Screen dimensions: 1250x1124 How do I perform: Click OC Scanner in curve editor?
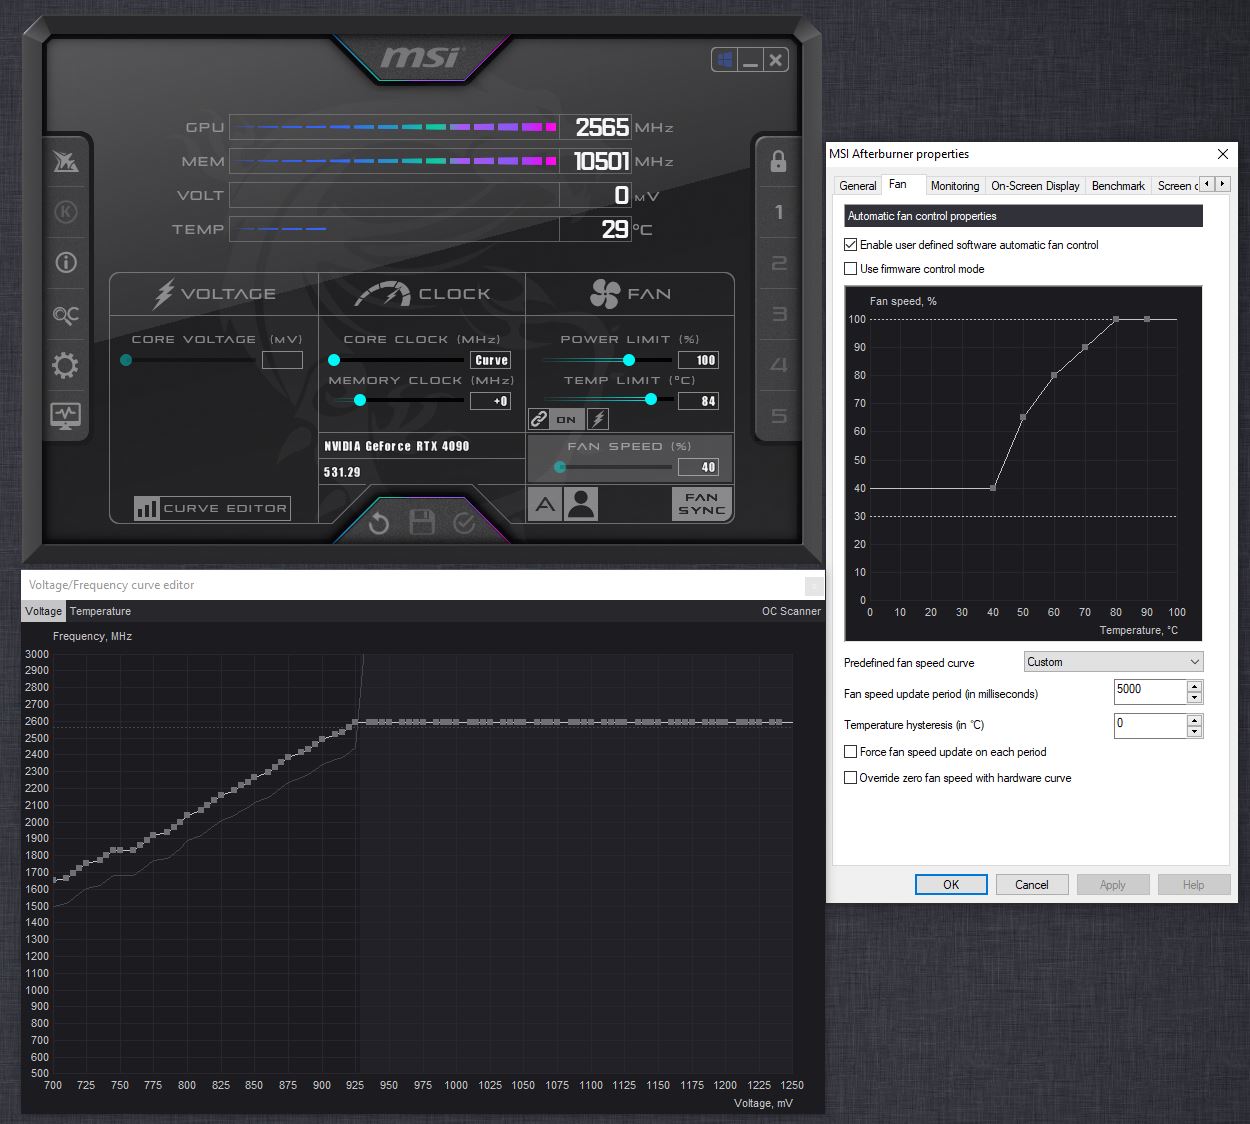(x=791, y=611)
